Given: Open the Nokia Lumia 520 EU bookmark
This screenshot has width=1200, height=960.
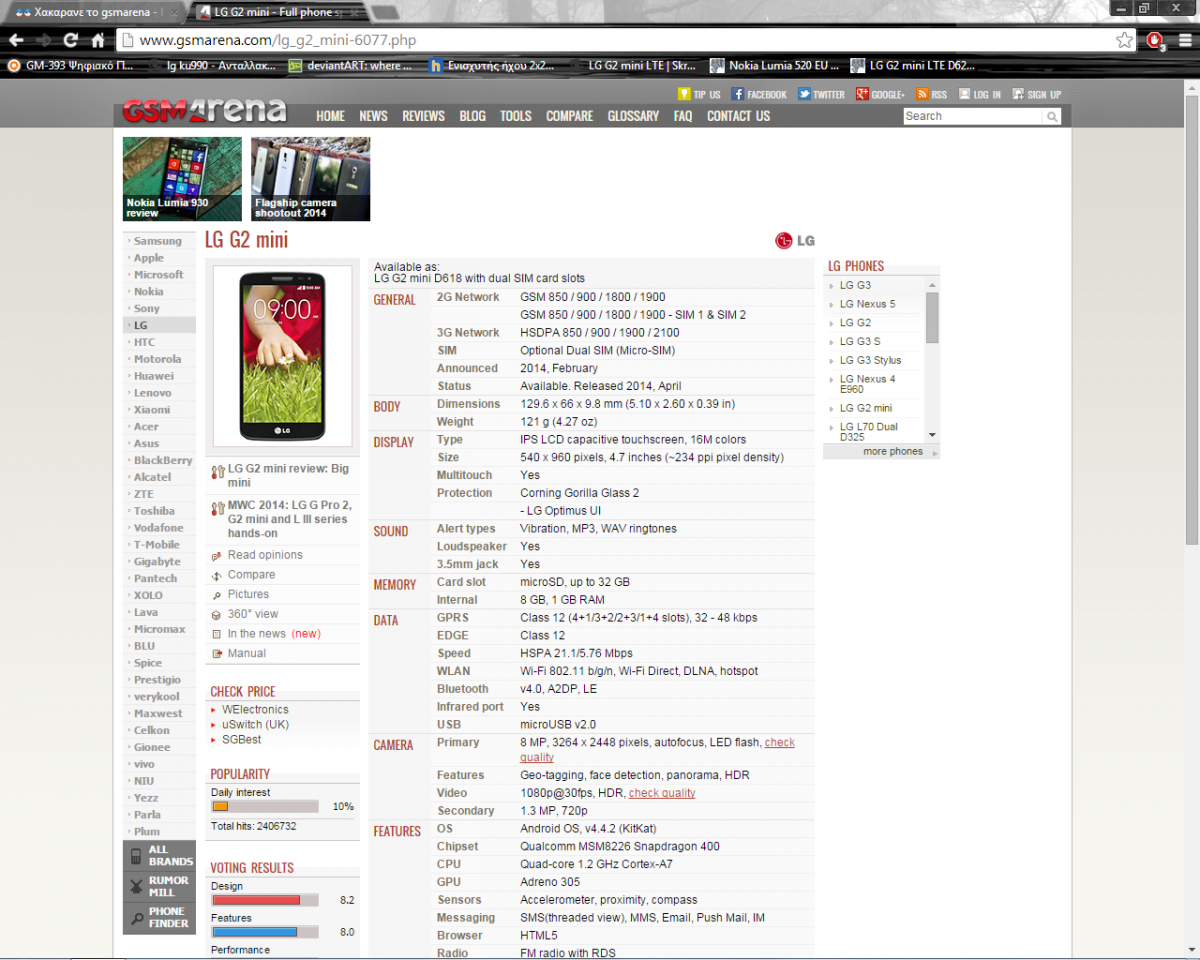Looking at the screenshot, I should (775, 66).
